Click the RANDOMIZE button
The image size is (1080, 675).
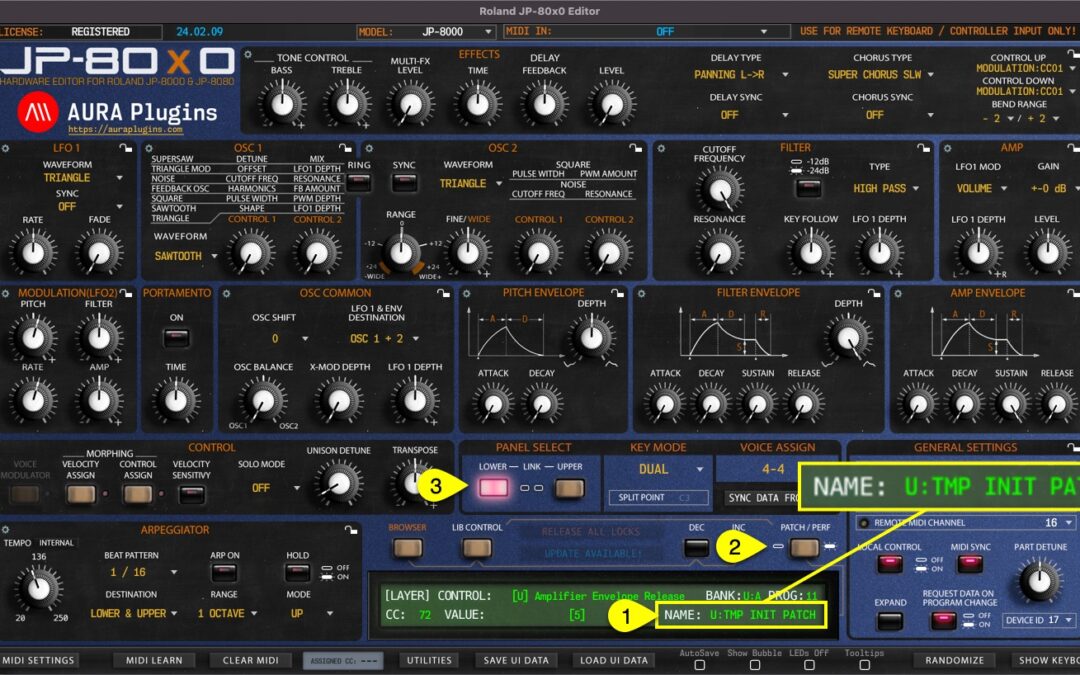pos(954,660)
